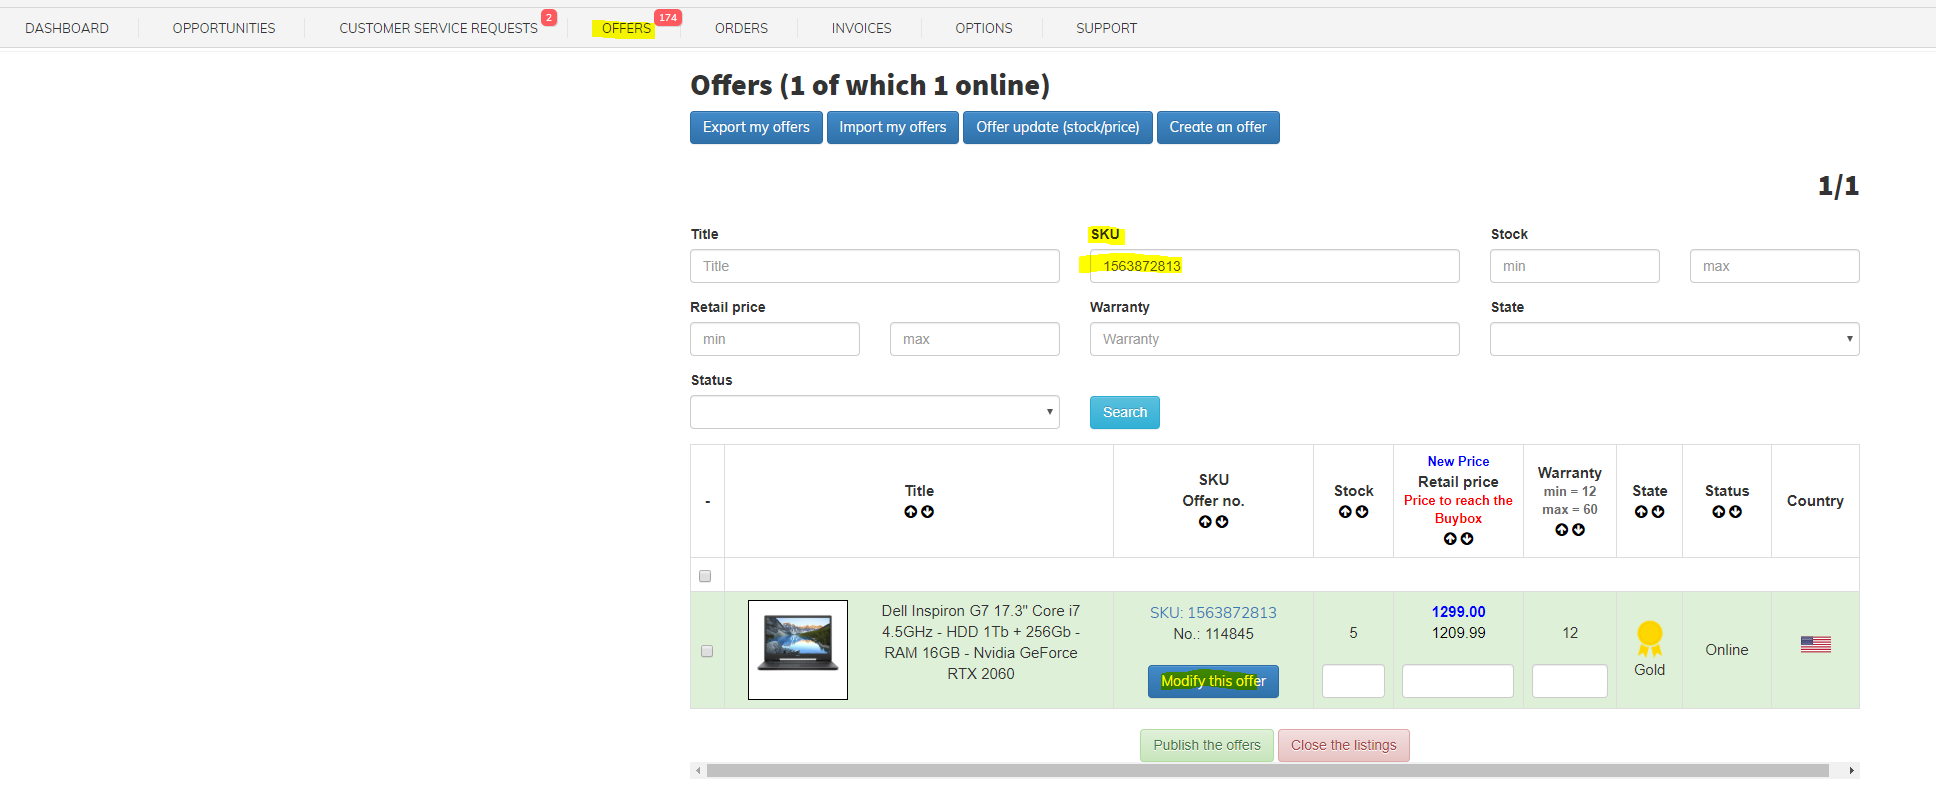Click Offer update (stock/price) button

pos(1058,127)
